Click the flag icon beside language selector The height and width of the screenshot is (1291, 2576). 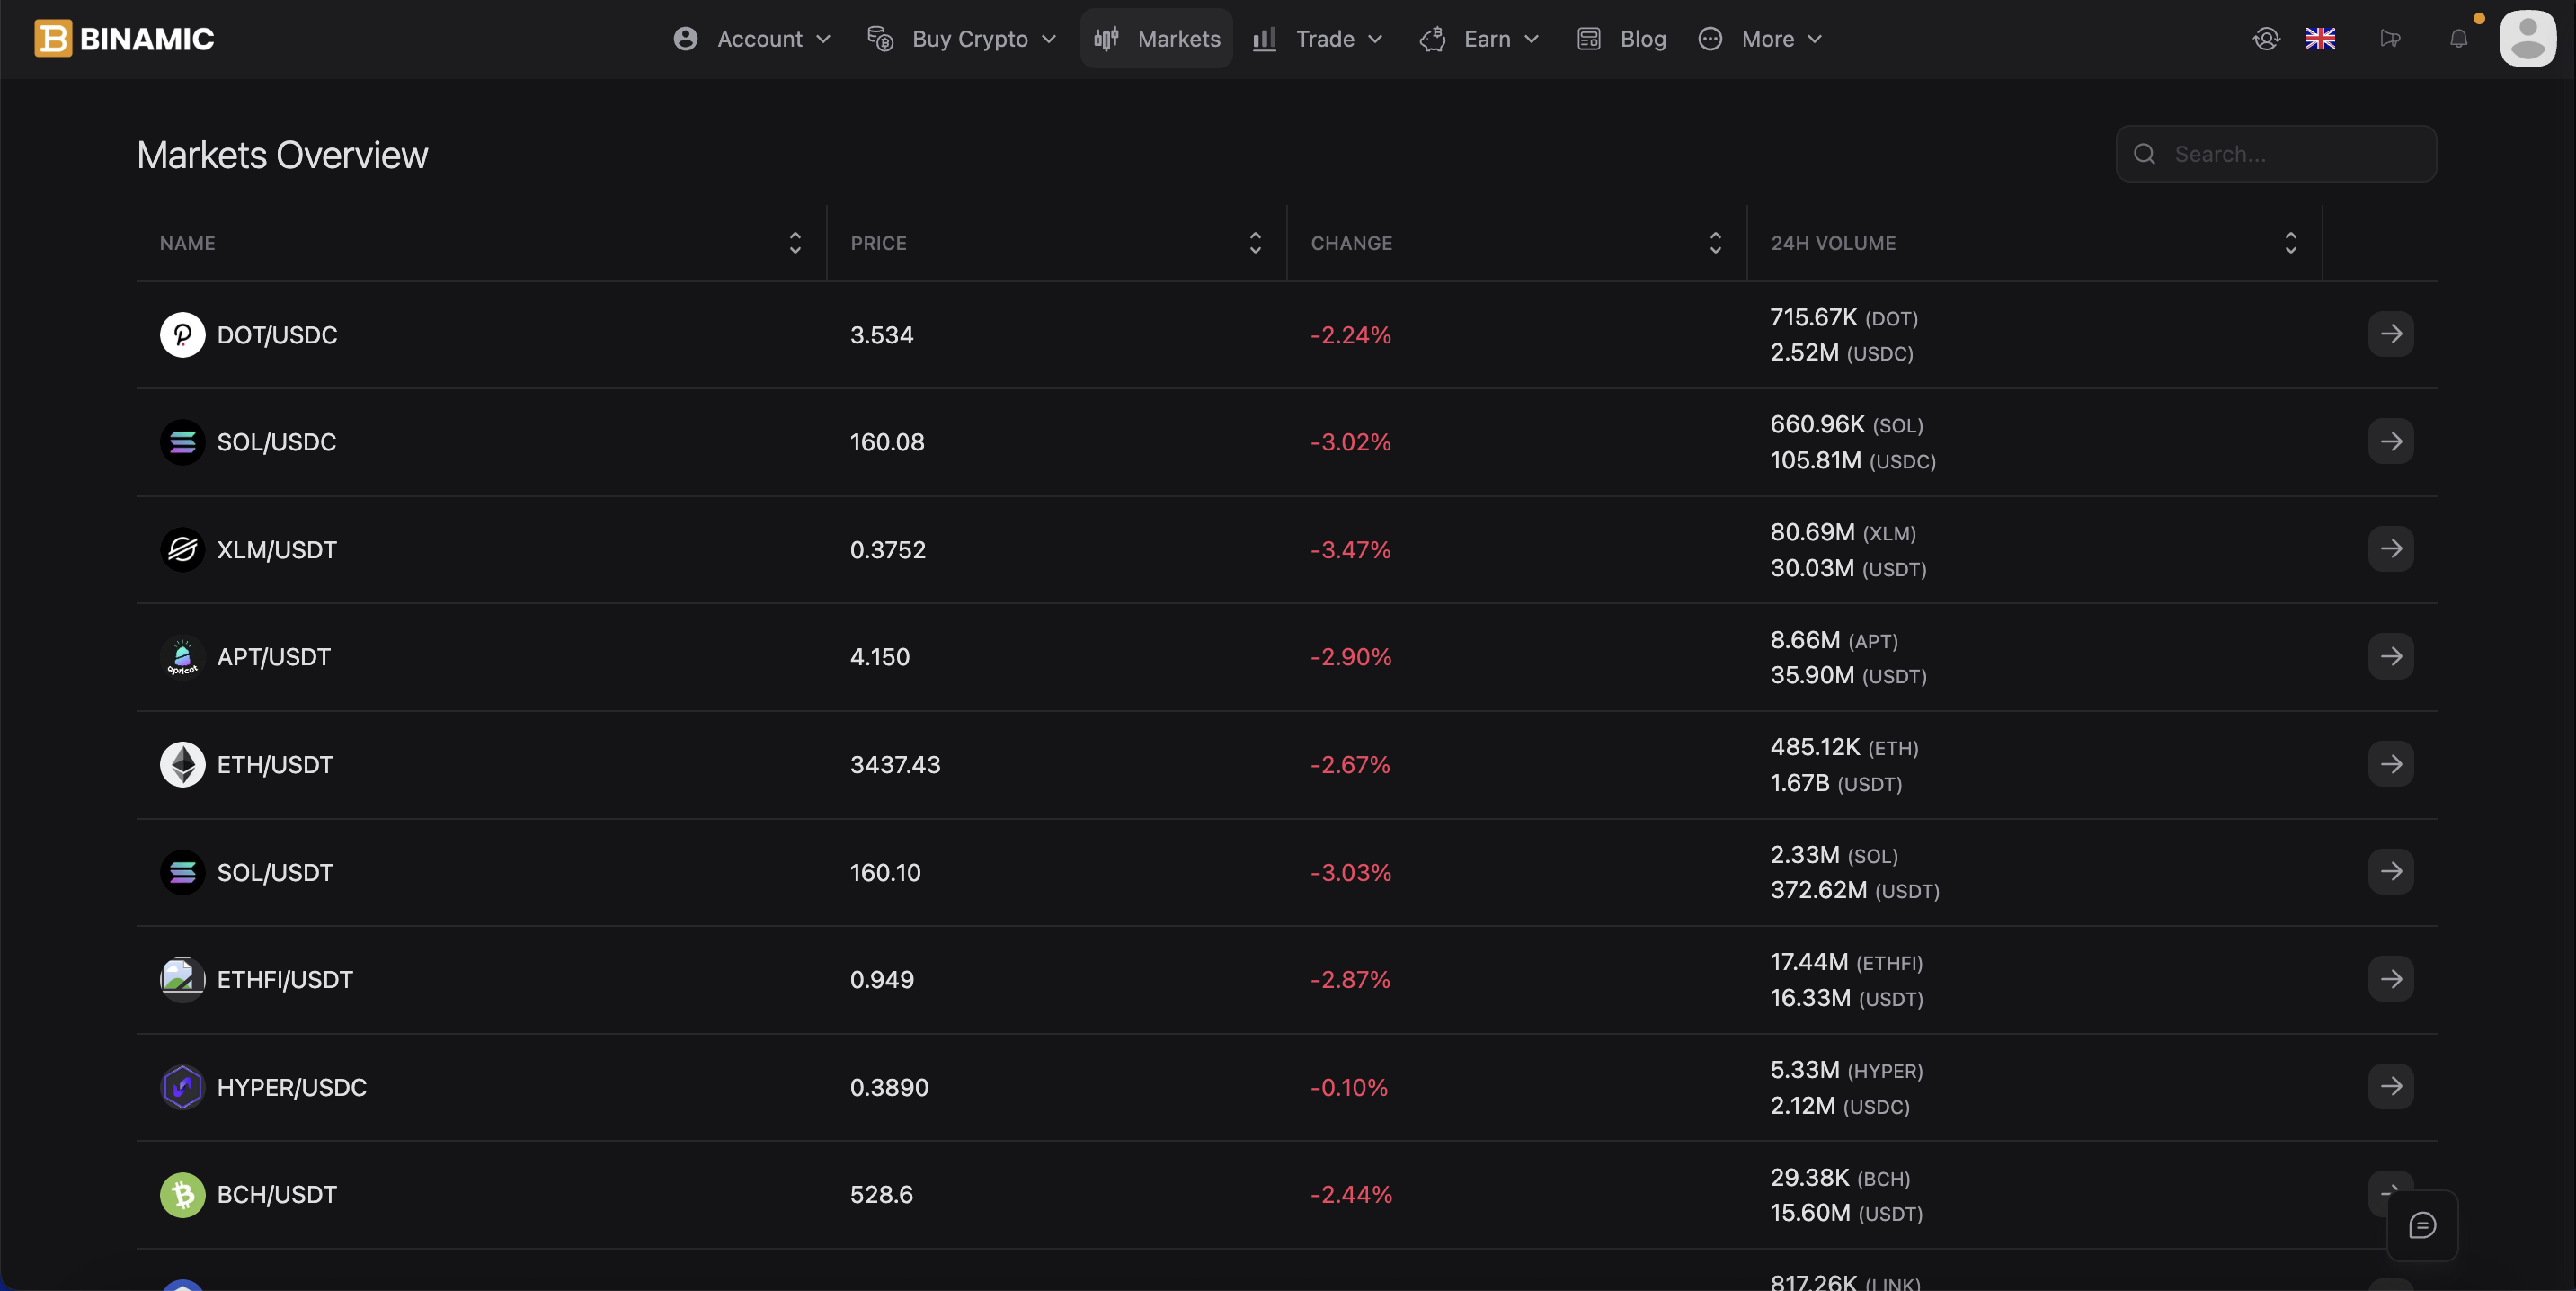coord(2390,39)
